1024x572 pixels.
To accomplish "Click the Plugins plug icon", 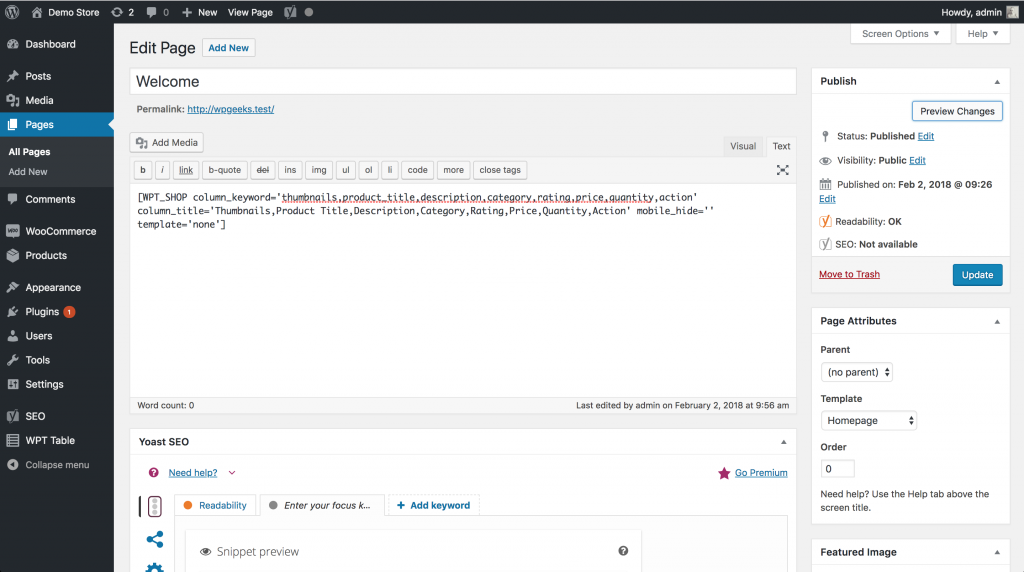I will click(x=12, y=311).
